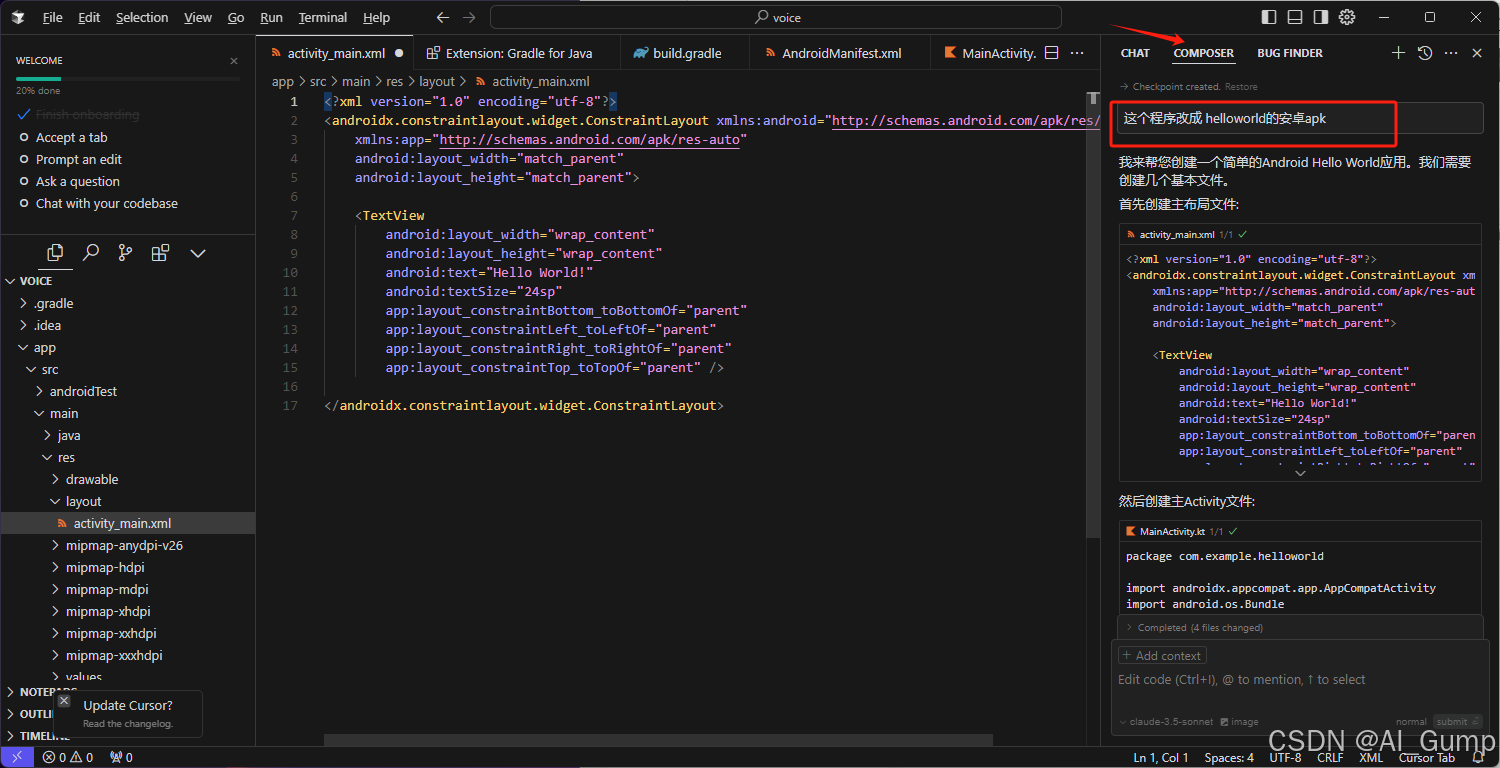Select the Prompt an edit onboarding step
The height and width of the screenshot is (768, 1500).
pyautogui.click(x=79, y=160)
